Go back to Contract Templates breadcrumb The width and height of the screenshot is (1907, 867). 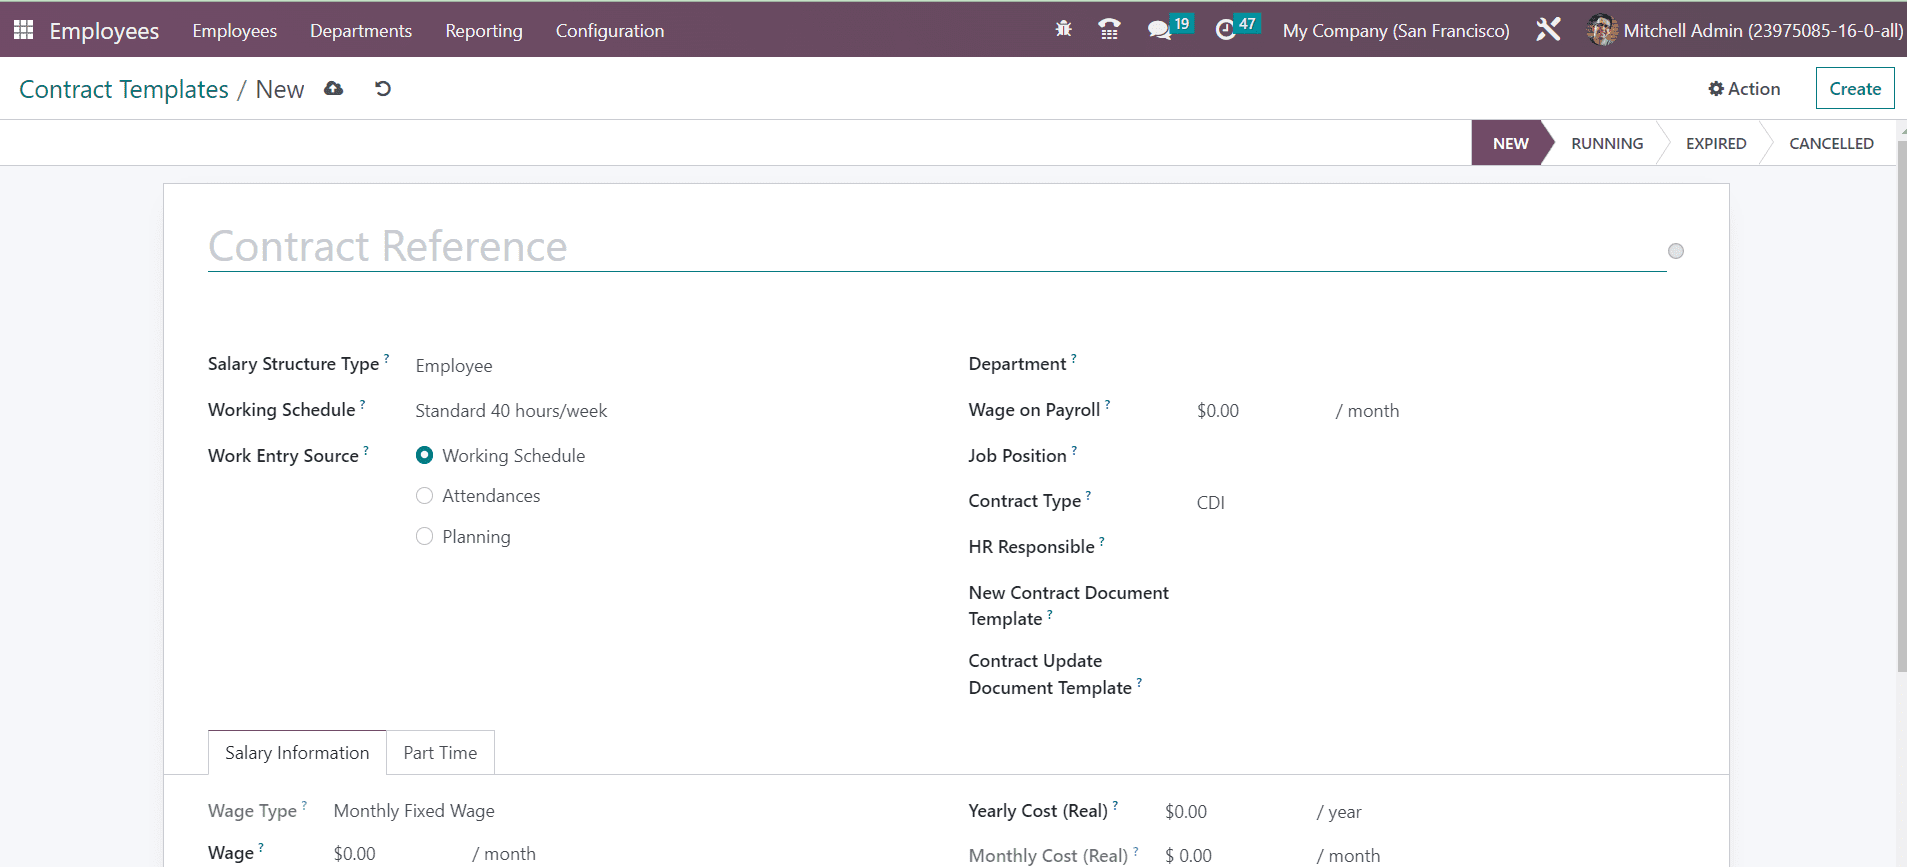pos(124,89)
